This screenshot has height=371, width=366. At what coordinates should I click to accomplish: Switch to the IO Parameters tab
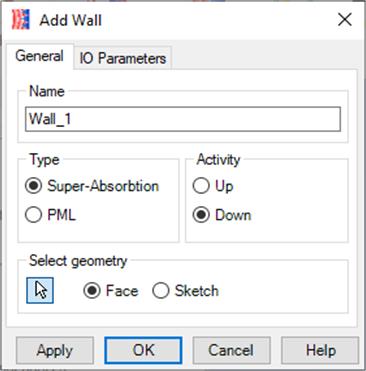click(123, 58)
